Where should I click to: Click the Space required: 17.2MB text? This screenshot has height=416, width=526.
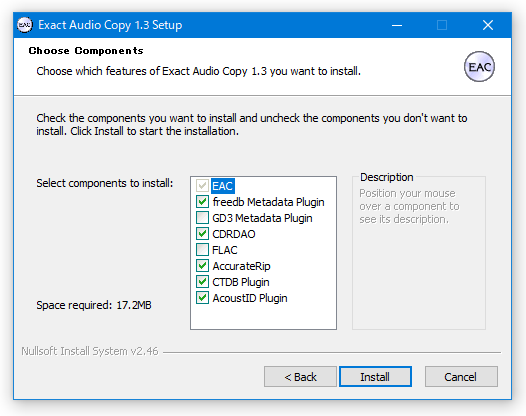(94, 305)
